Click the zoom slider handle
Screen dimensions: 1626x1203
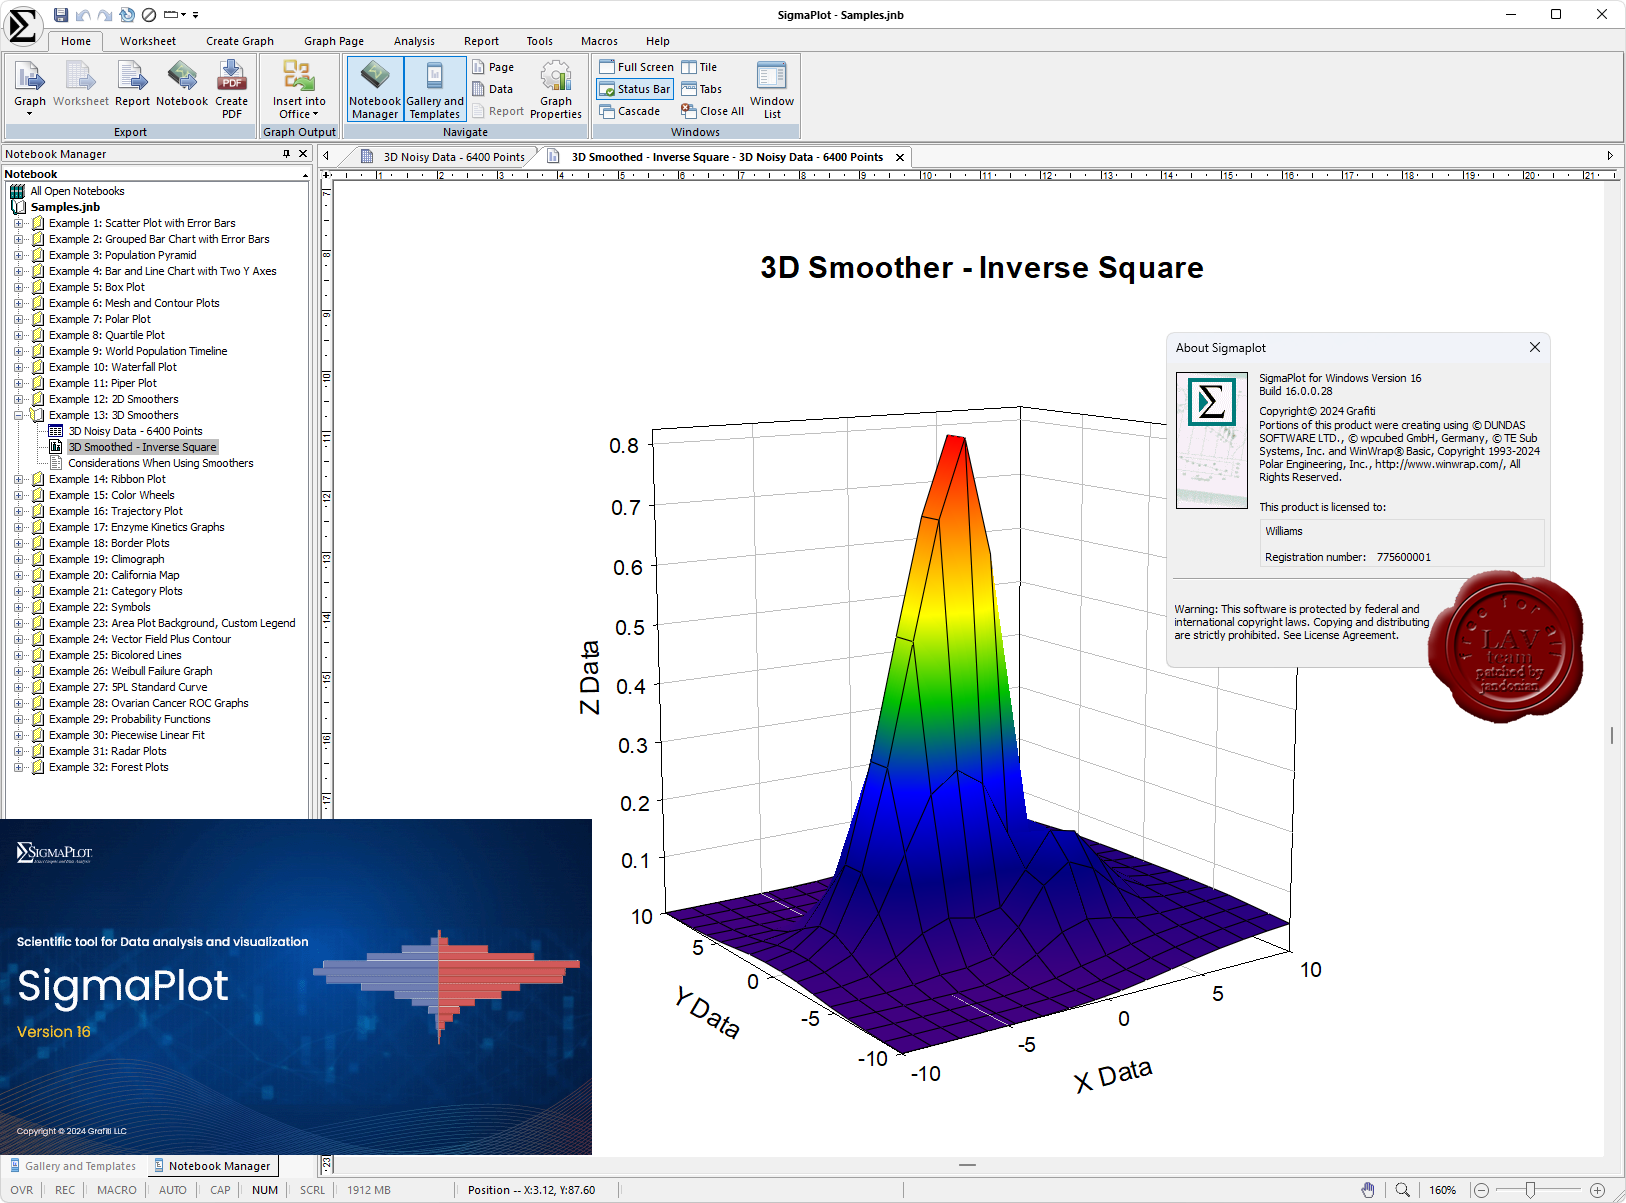tap(1530, 1190)
